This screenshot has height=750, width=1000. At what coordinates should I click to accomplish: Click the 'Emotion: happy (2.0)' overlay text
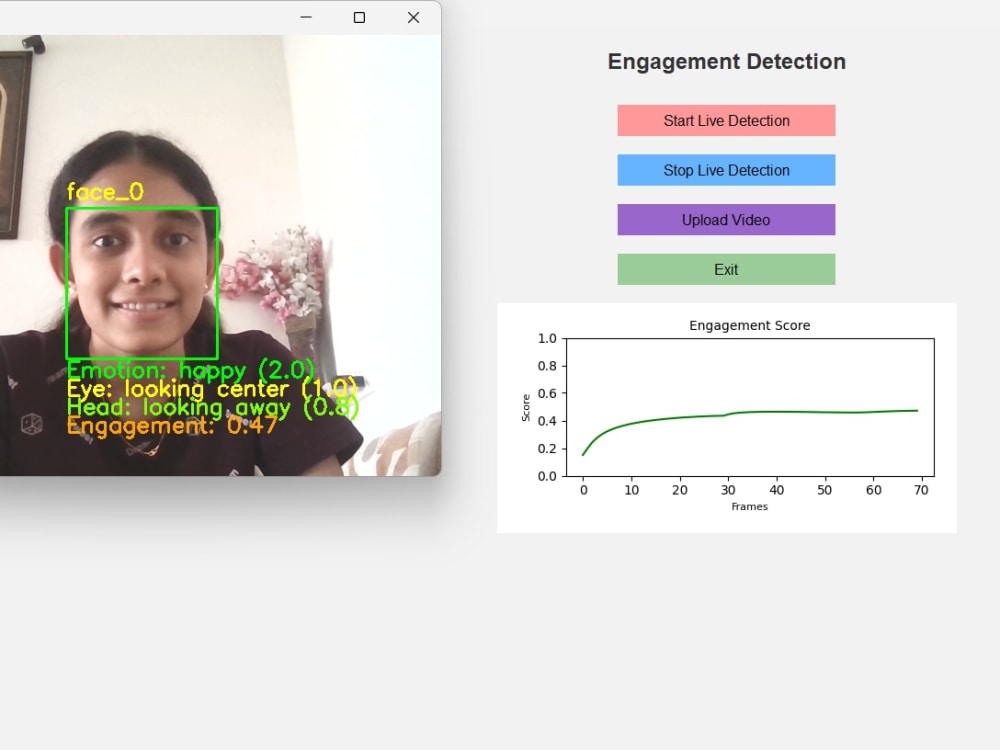tap(191, 370)
